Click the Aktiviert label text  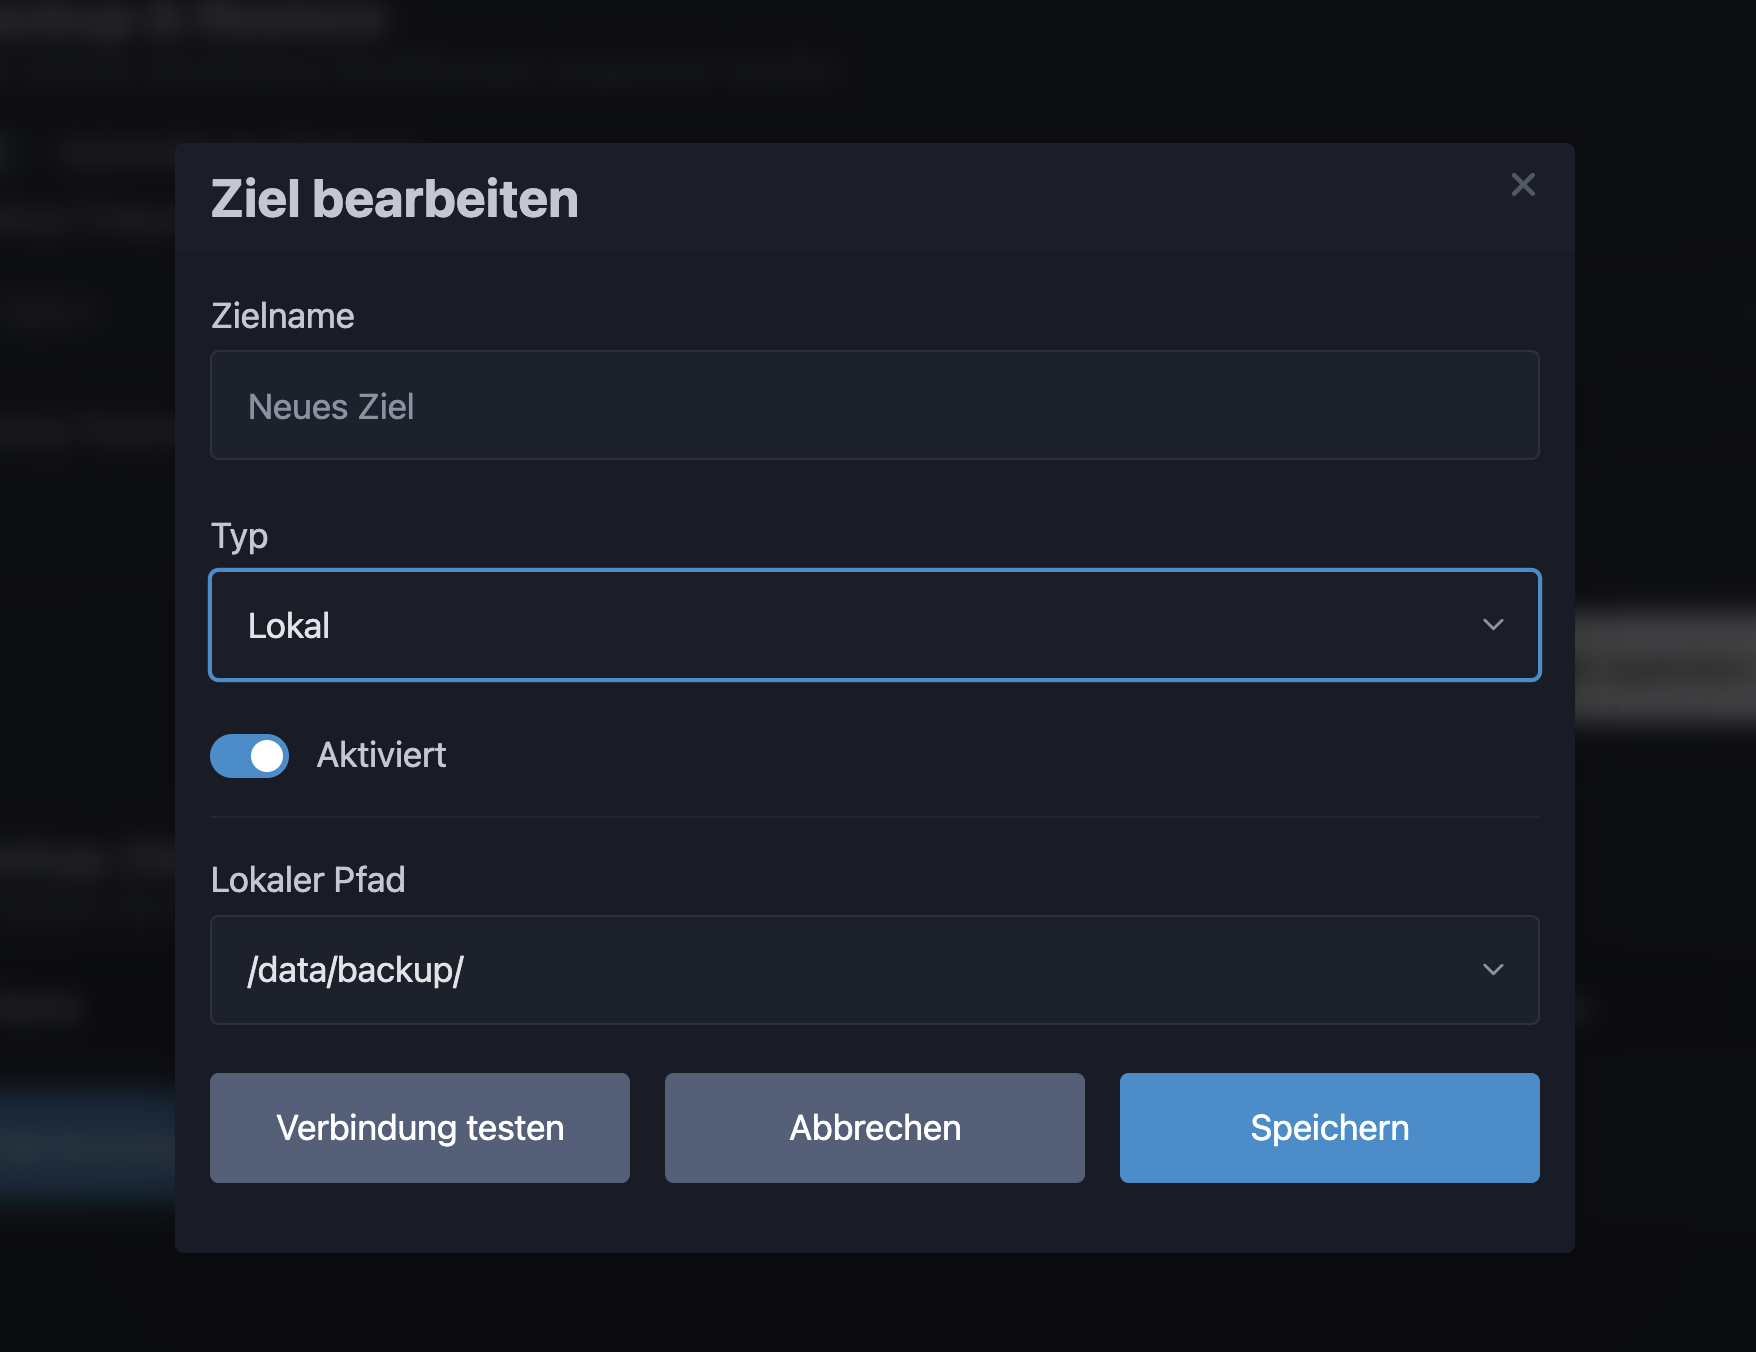pyautogui.click(x=381, y=756)
